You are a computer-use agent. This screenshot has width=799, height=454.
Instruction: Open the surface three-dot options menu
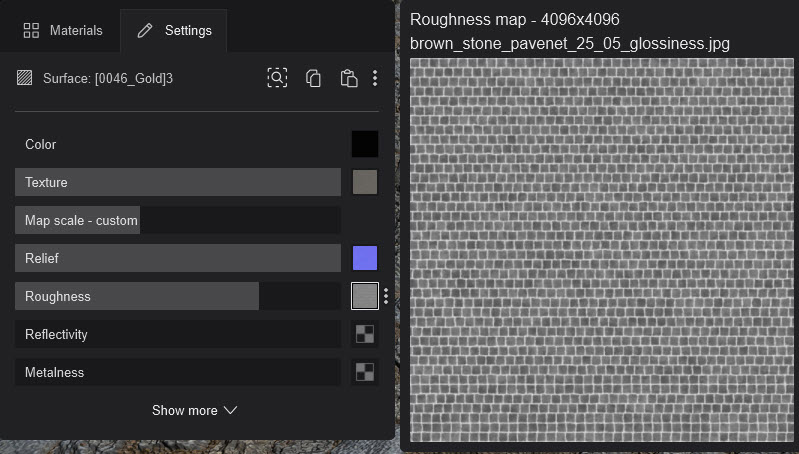pos(375,78)
